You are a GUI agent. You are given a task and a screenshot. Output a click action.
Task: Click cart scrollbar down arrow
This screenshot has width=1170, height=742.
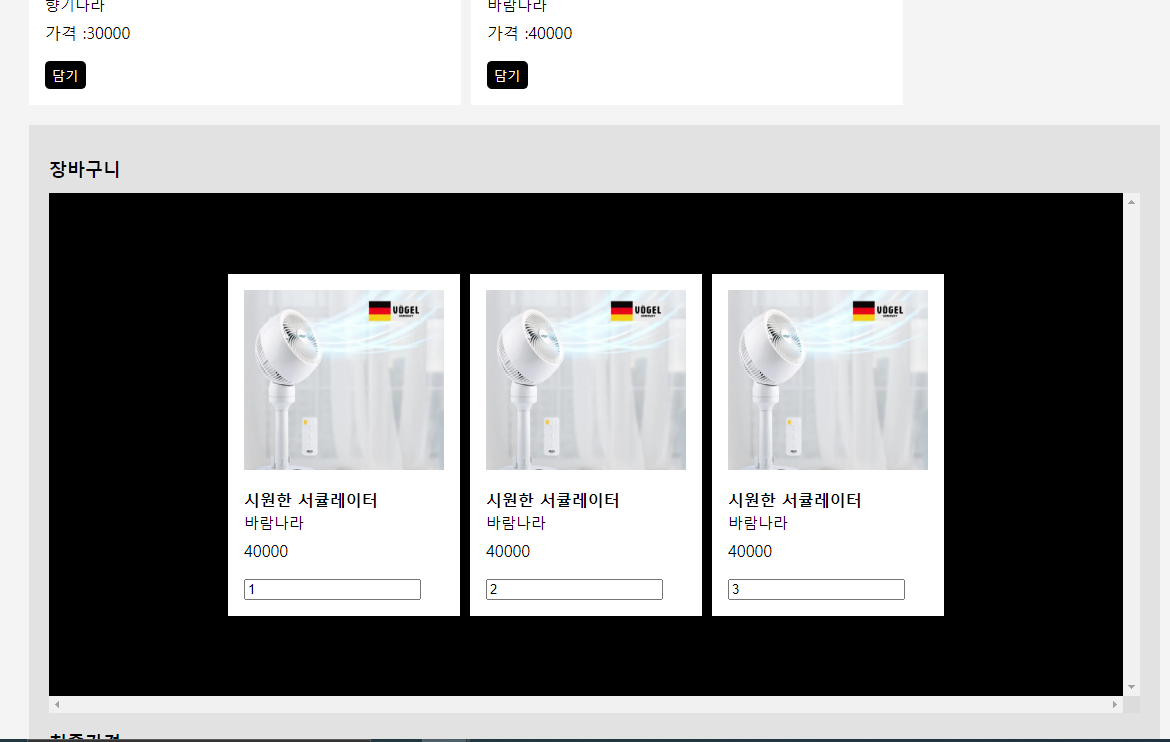1131,687
